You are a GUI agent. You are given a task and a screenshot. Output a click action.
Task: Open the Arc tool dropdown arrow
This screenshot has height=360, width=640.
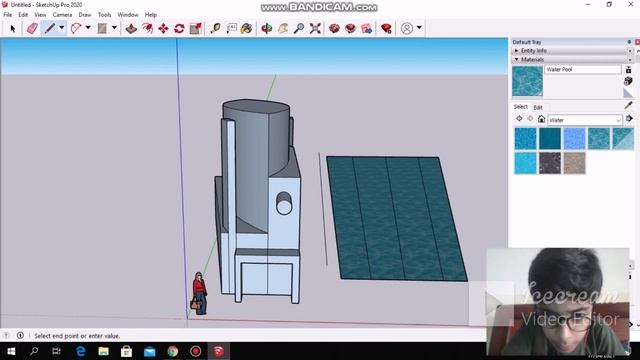tap(88, 28)
